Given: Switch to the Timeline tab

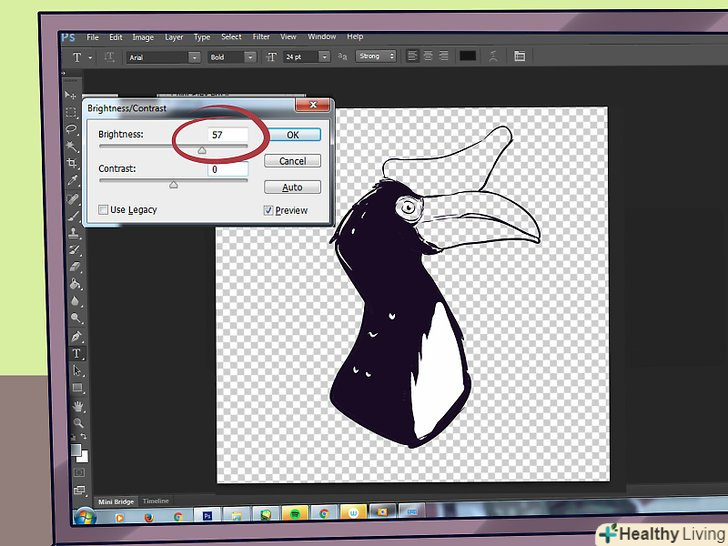Looking at the screenshot, I should click(x=156, y=501).
